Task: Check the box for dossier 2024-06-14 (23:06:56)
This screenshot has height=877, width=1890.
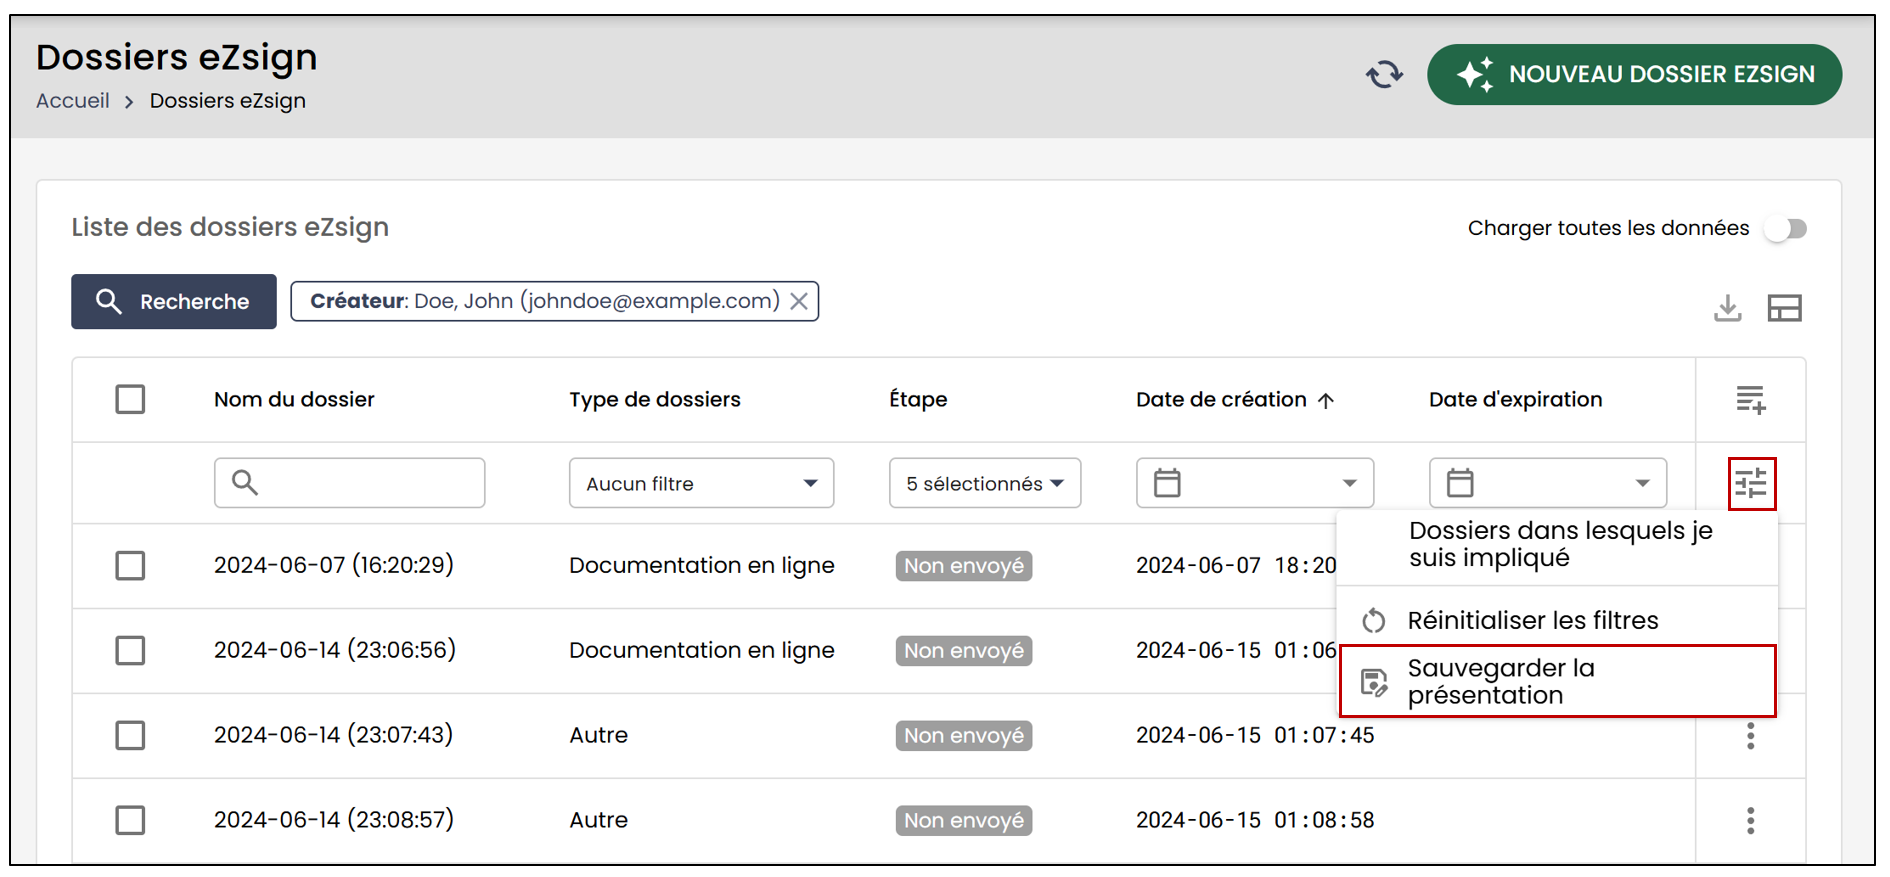Action: click(130, 651)
